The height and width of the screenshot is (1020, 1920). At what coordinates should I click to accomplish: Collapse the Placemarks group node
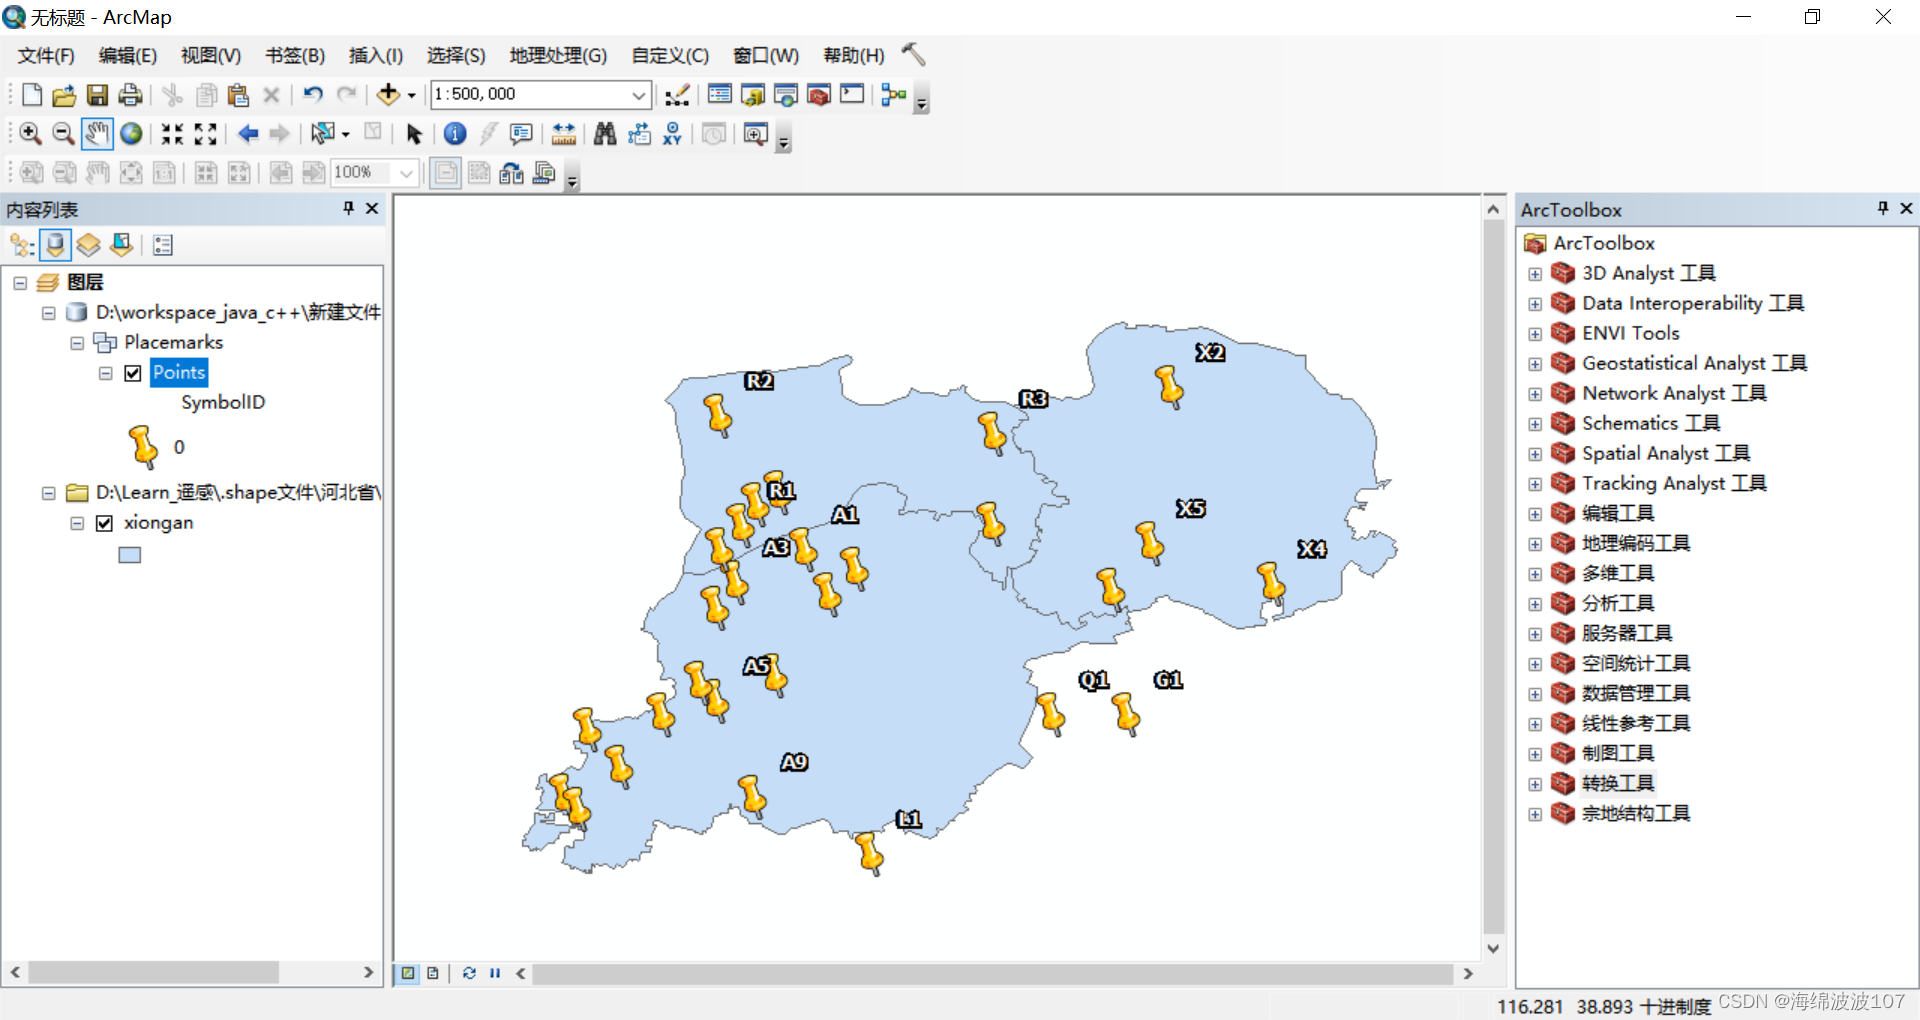point(77,343)
